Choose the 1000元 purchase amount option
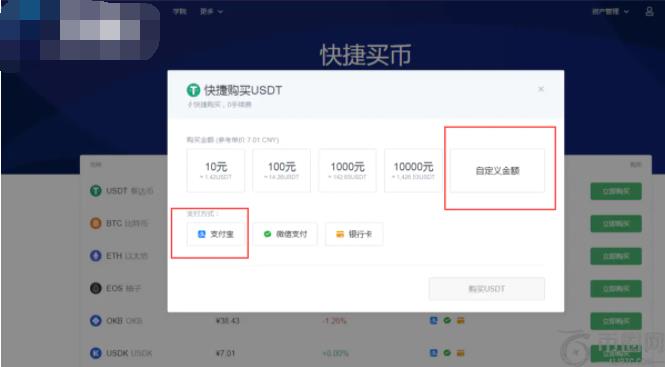This screenshot has height=367, width=665. [x=347, y=171]
